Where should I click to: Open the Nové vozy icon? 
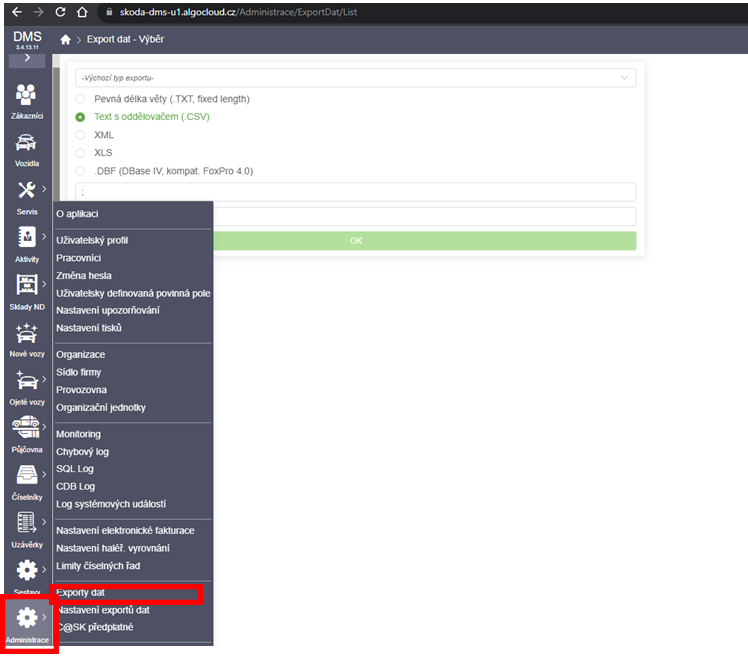pyautogui.click(x=26, y=334)
